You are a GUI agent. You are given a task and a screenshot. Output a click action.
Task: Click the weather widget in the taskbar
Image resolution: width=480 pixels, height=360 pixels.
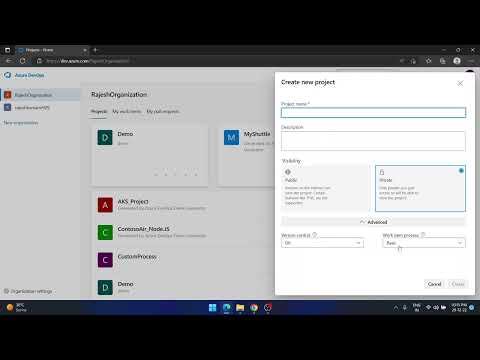click(16, 307)
